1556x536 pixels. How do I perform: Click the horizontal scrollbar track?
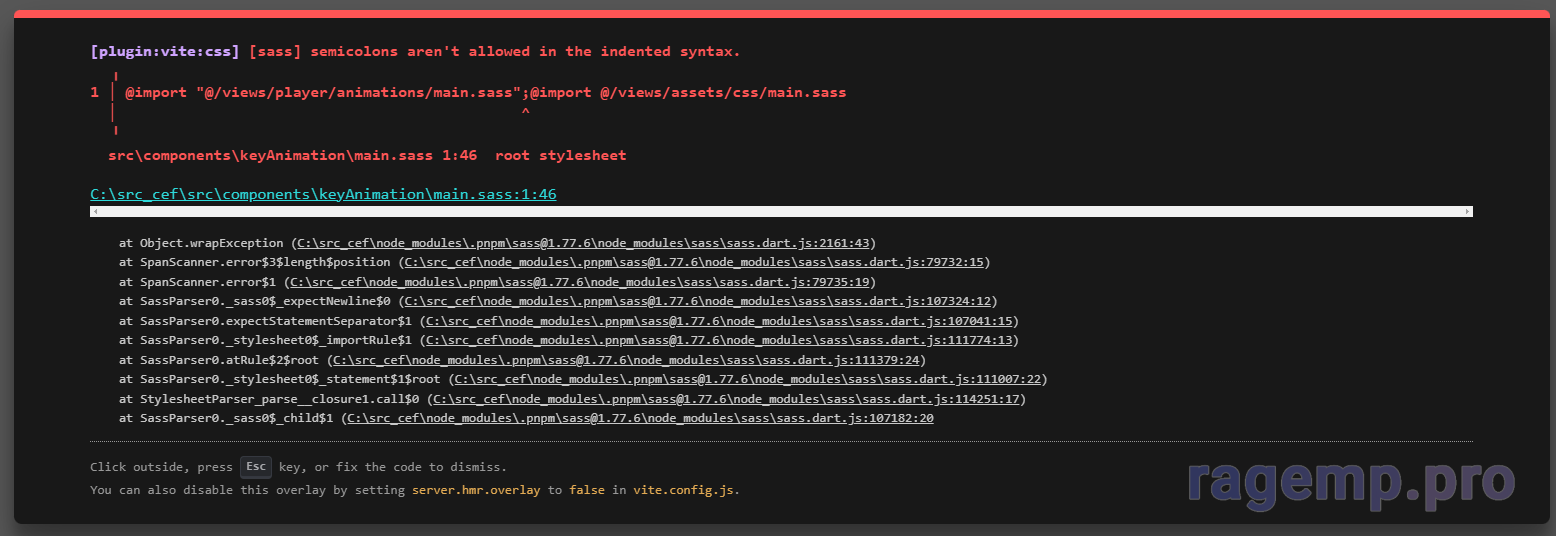point(780,212)
